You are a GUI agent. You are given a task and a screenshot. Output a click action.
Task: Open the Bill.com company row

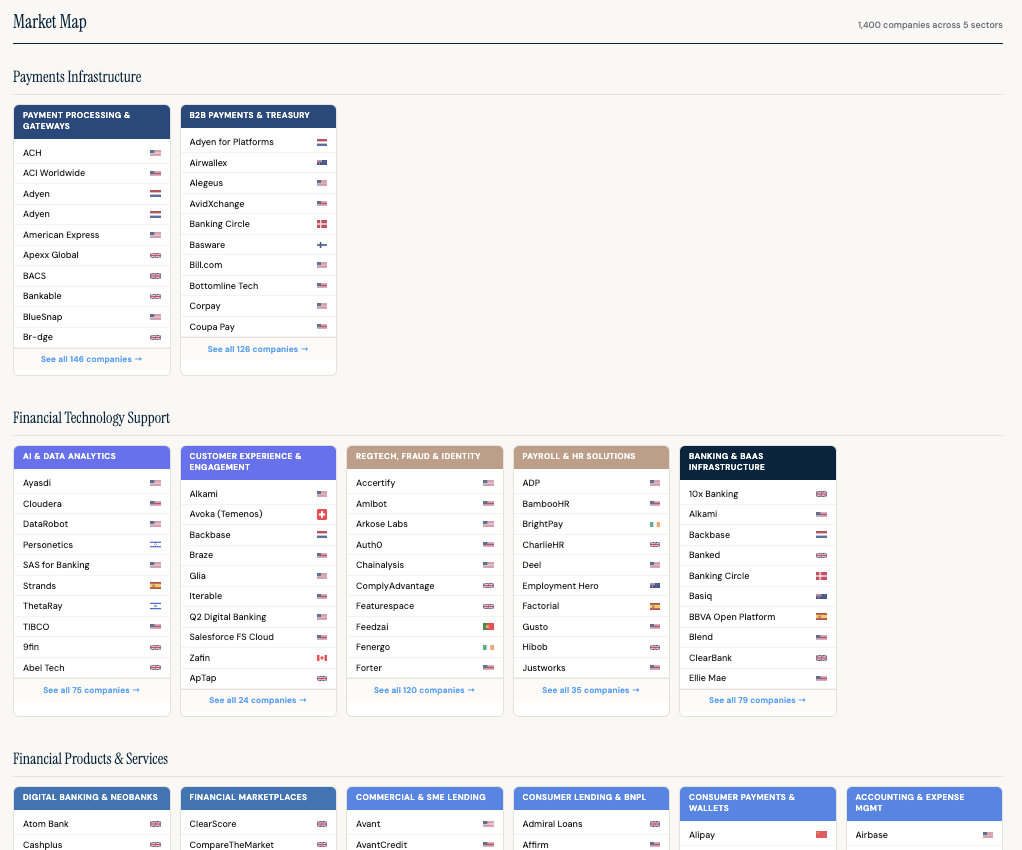[x=204, y=264]
